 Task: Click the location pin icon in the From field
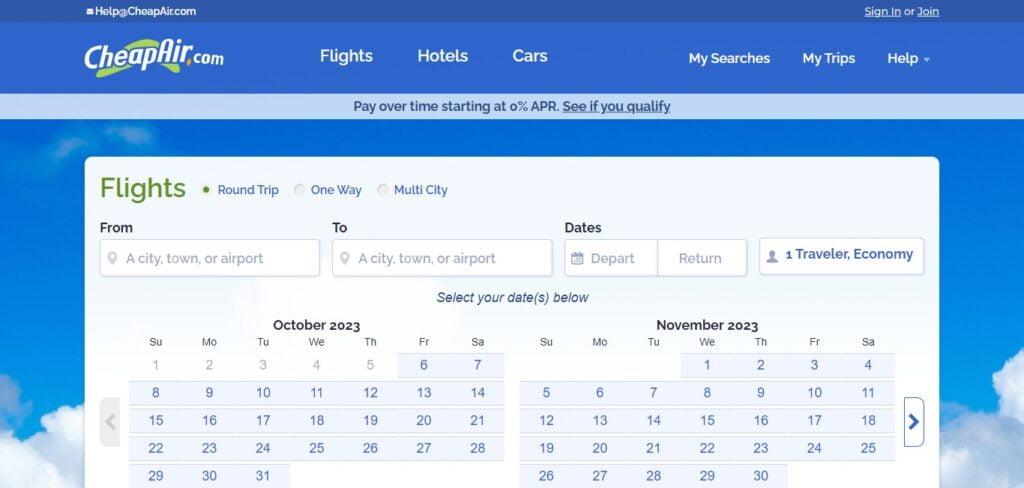112,258
